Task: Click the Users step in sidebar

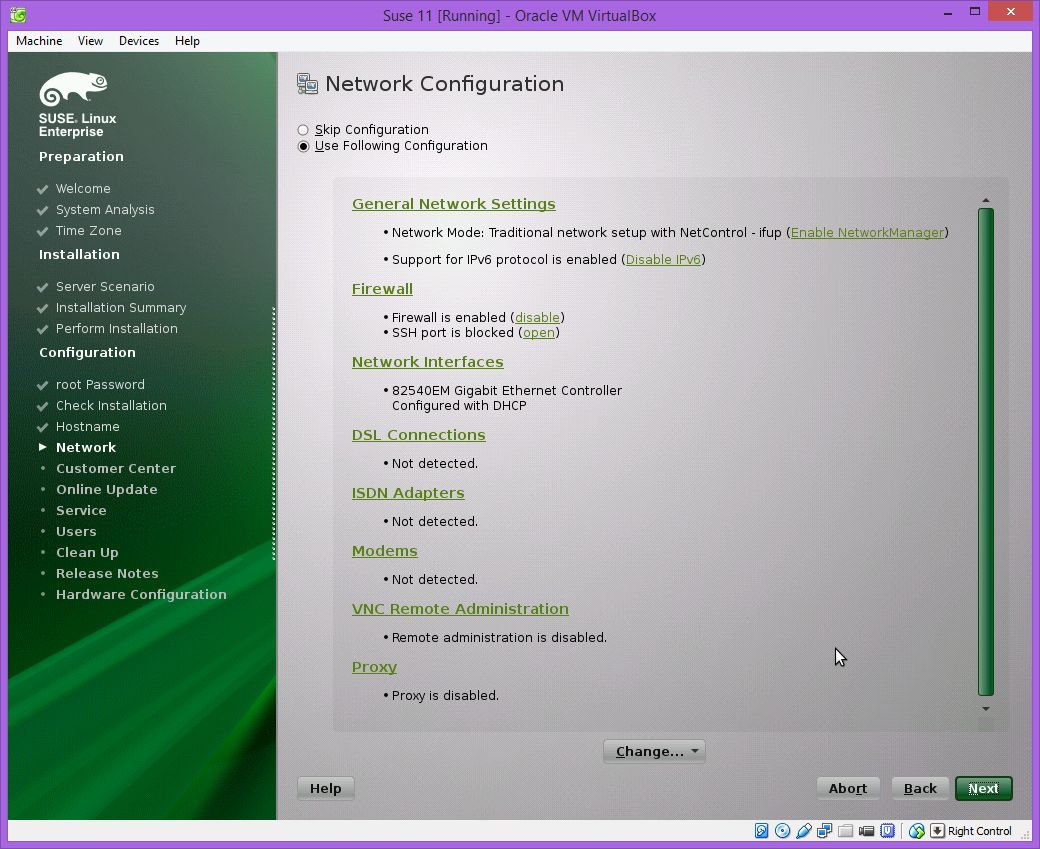Action: [x=76, y=532]
